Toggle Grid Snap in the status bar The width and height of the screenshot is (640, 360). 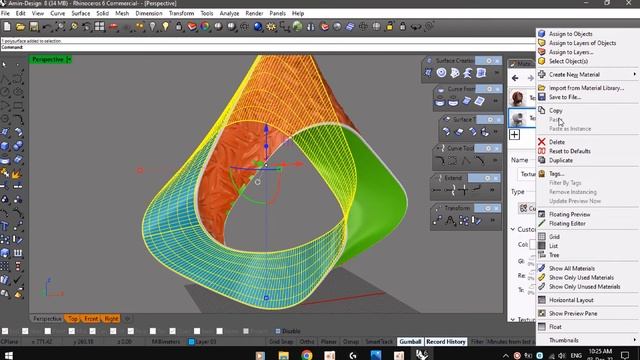point(281,342)
